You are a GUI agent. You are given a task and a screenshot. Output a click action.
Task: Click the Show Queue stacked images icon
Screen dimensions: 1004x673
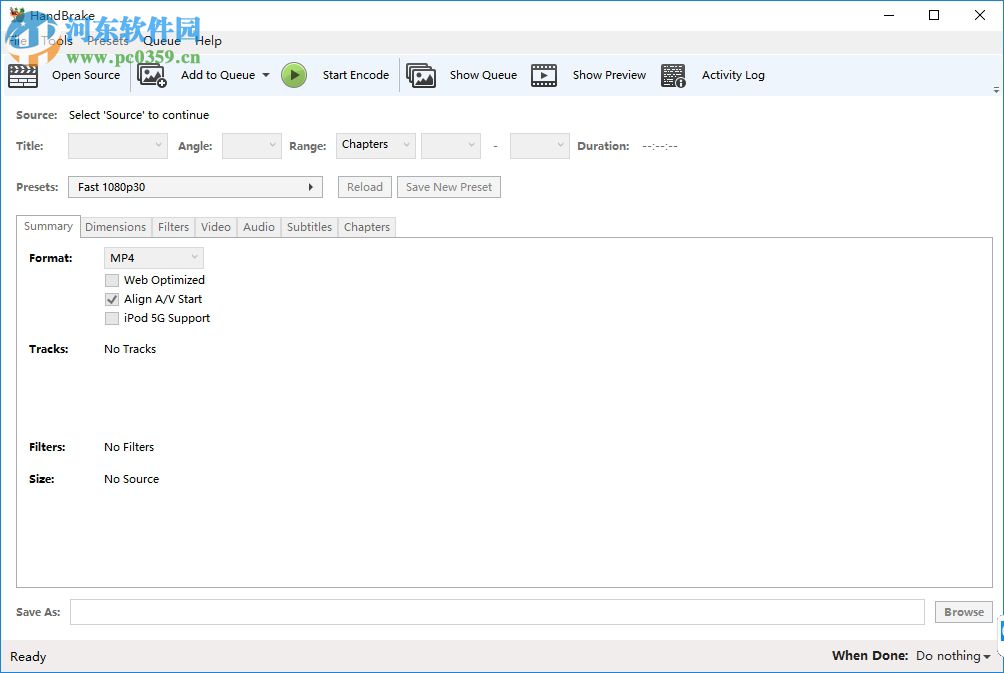pyautogui.click(x=421, y=76)
